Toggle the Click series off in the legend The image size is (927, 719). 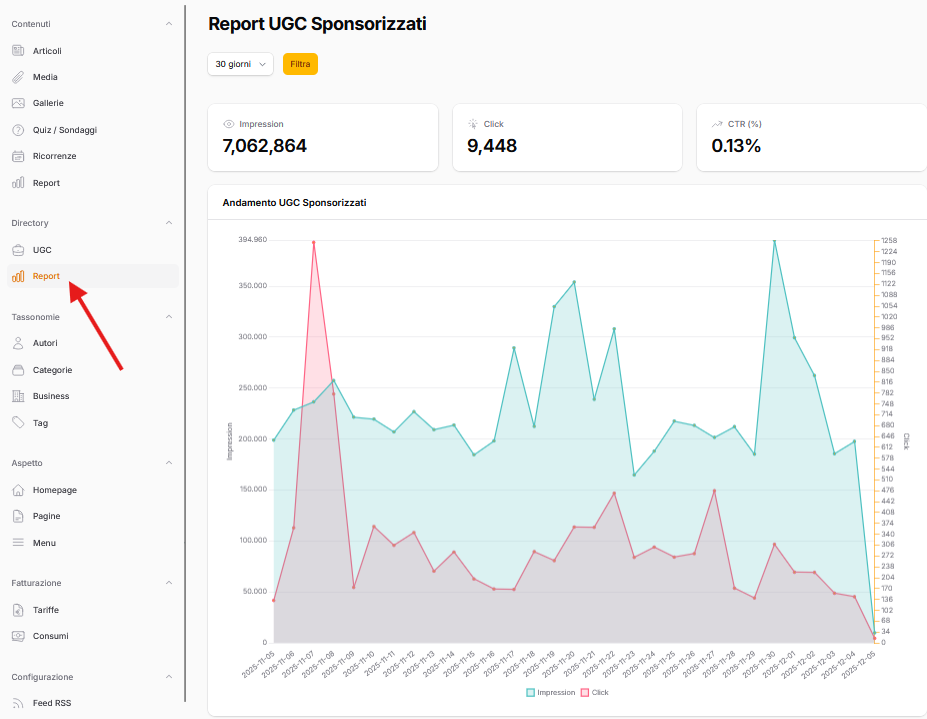597,692
